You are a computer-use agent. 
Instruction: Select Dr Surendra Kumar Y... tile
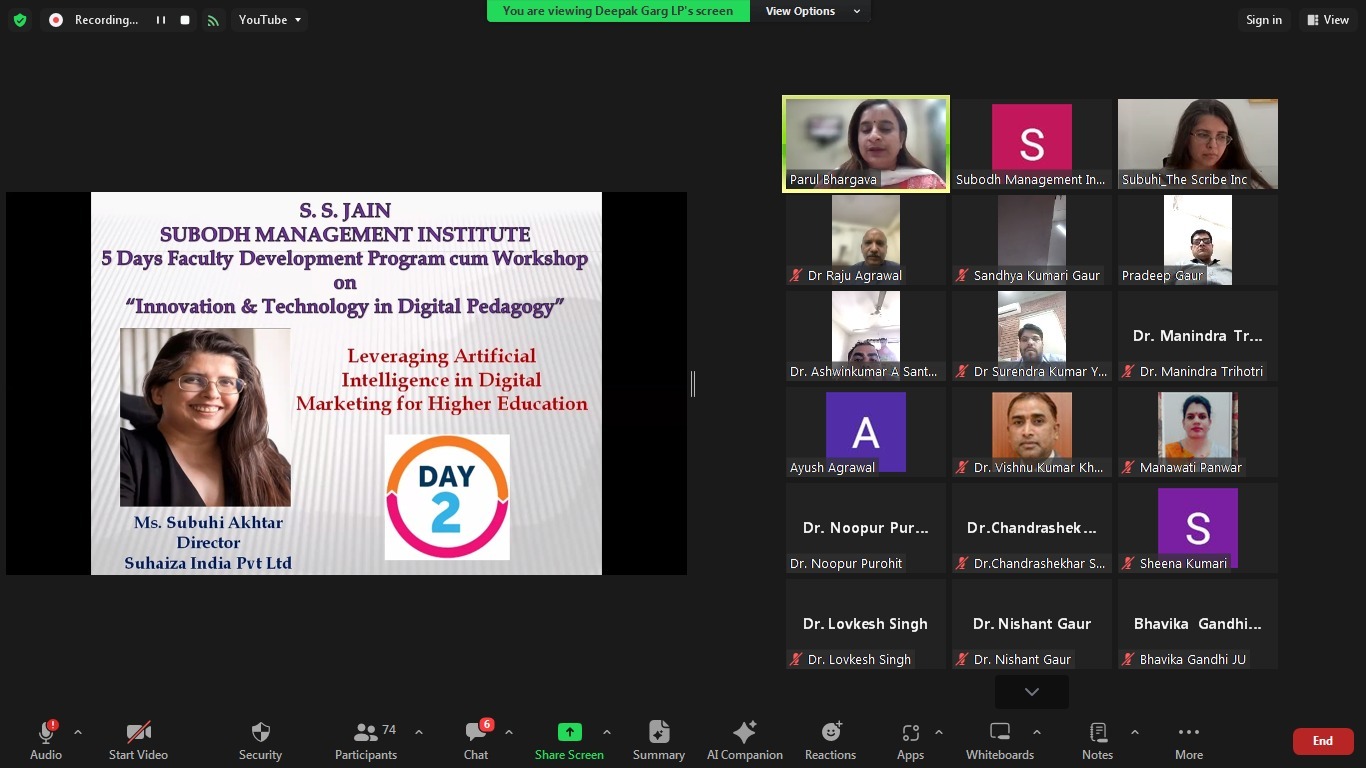(x=1032, y=336)
